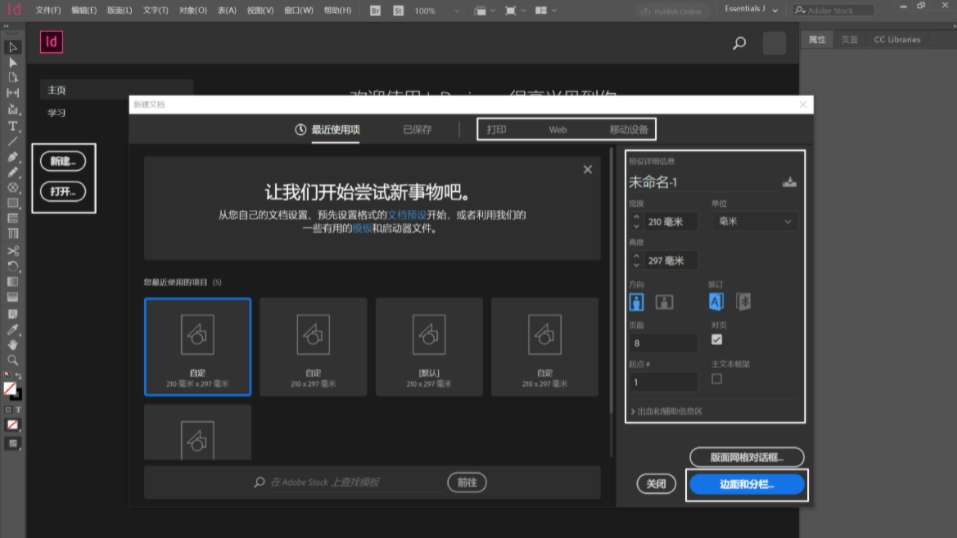Viewport: 957px width, 538px height.
Task: Open the Essentials workspace dropdown
Action: pyautogui.click(x=751, y=9)
